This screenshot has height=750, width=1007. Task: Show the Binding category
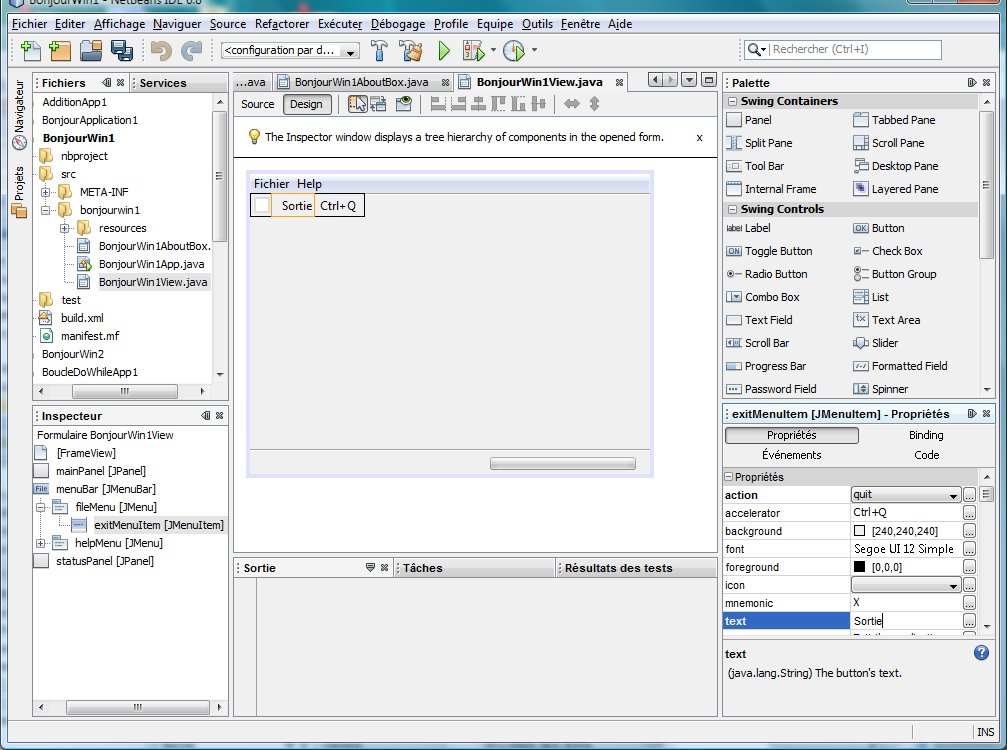coord(926,435)
